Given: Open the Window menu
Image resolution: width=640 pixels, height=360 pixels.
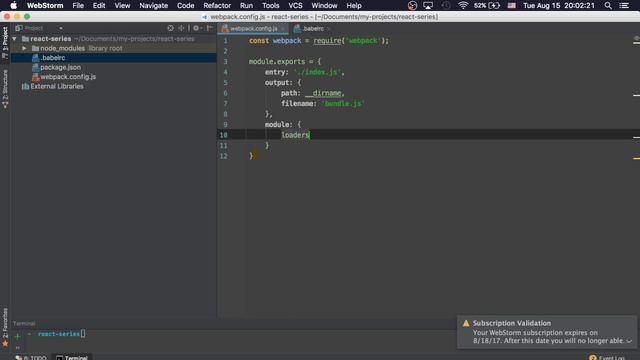Looking at the screenshot, I should (x=324, y=6).
